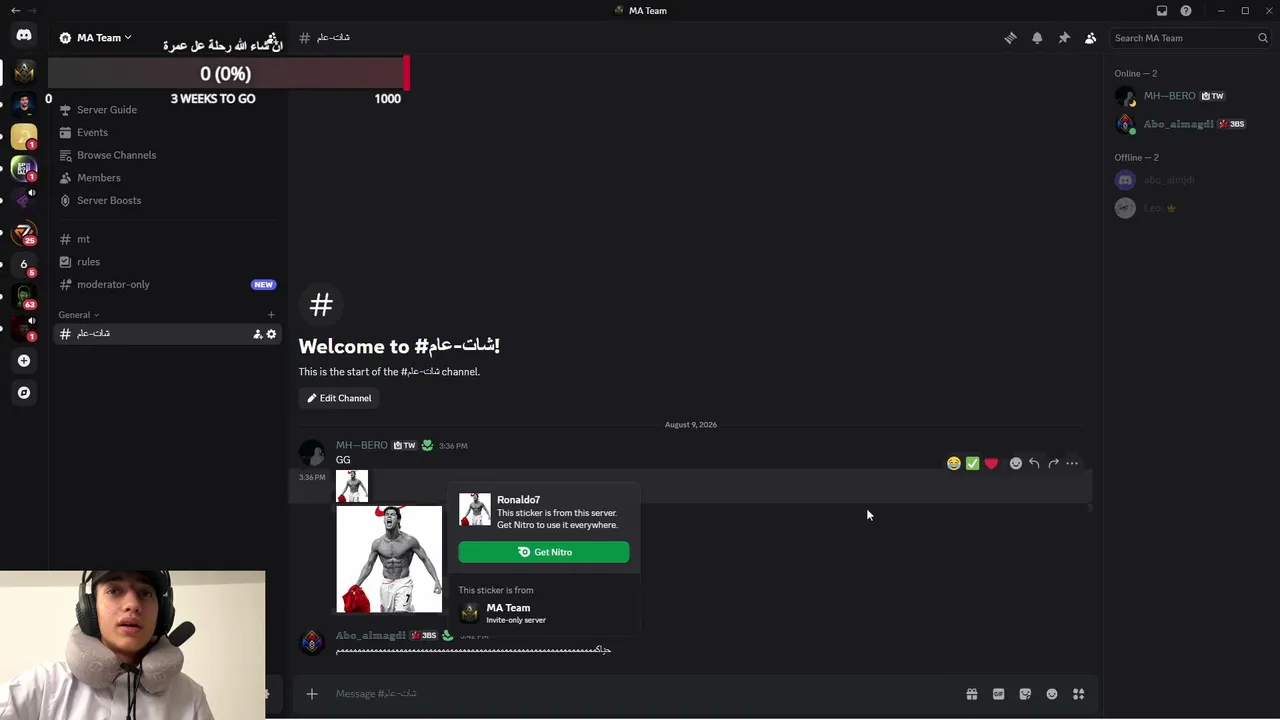Image resolution: width=1280 pixels, height=720 pixels.
Task: Open the emoji picker in message bar
Action: [x=1052, y=694]
